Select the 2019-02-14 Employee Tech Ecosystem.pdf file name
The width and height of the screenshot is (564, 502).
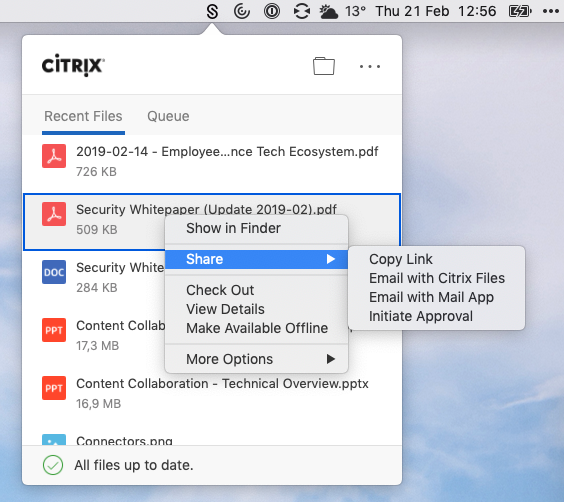pos(227,152)
